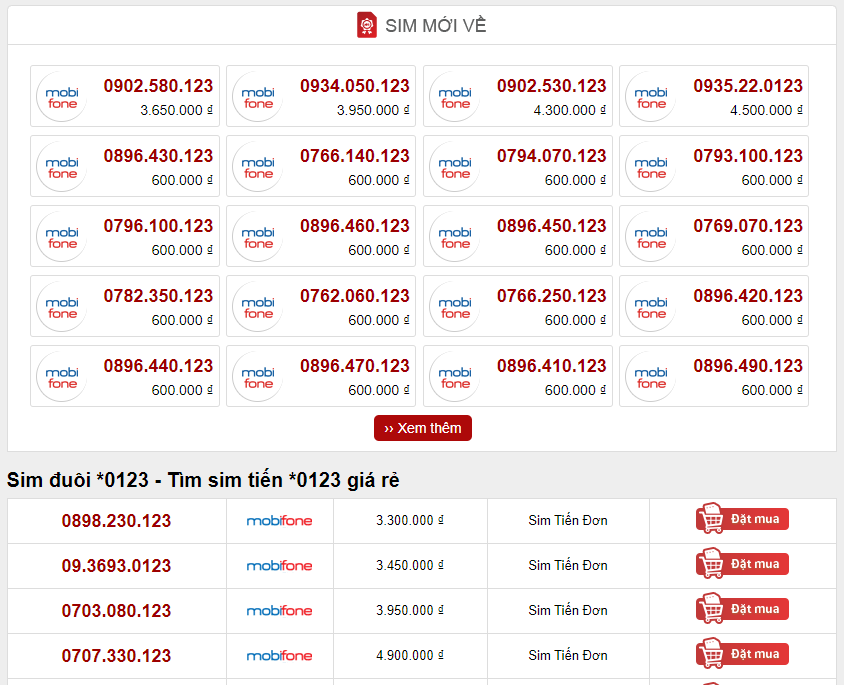Choose SIM number 0762.060.123
The width and height of the screenshot is (844, 685).
coord(355,296)
